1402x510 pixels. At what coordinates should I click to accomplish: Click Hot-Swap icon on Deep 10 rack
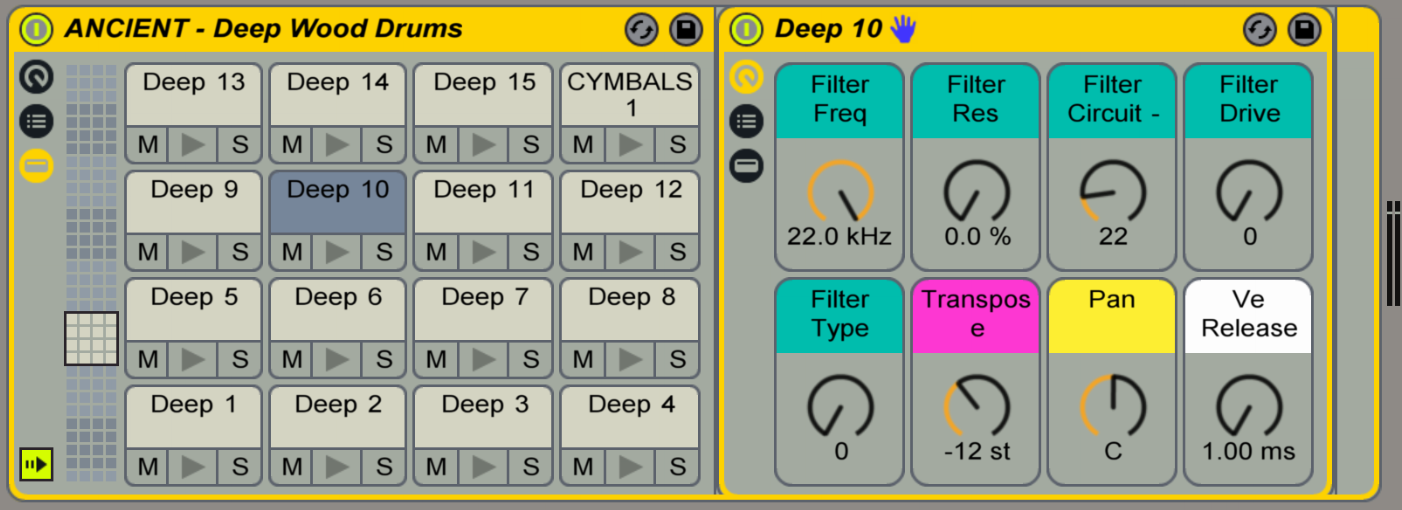[1260, 30]
